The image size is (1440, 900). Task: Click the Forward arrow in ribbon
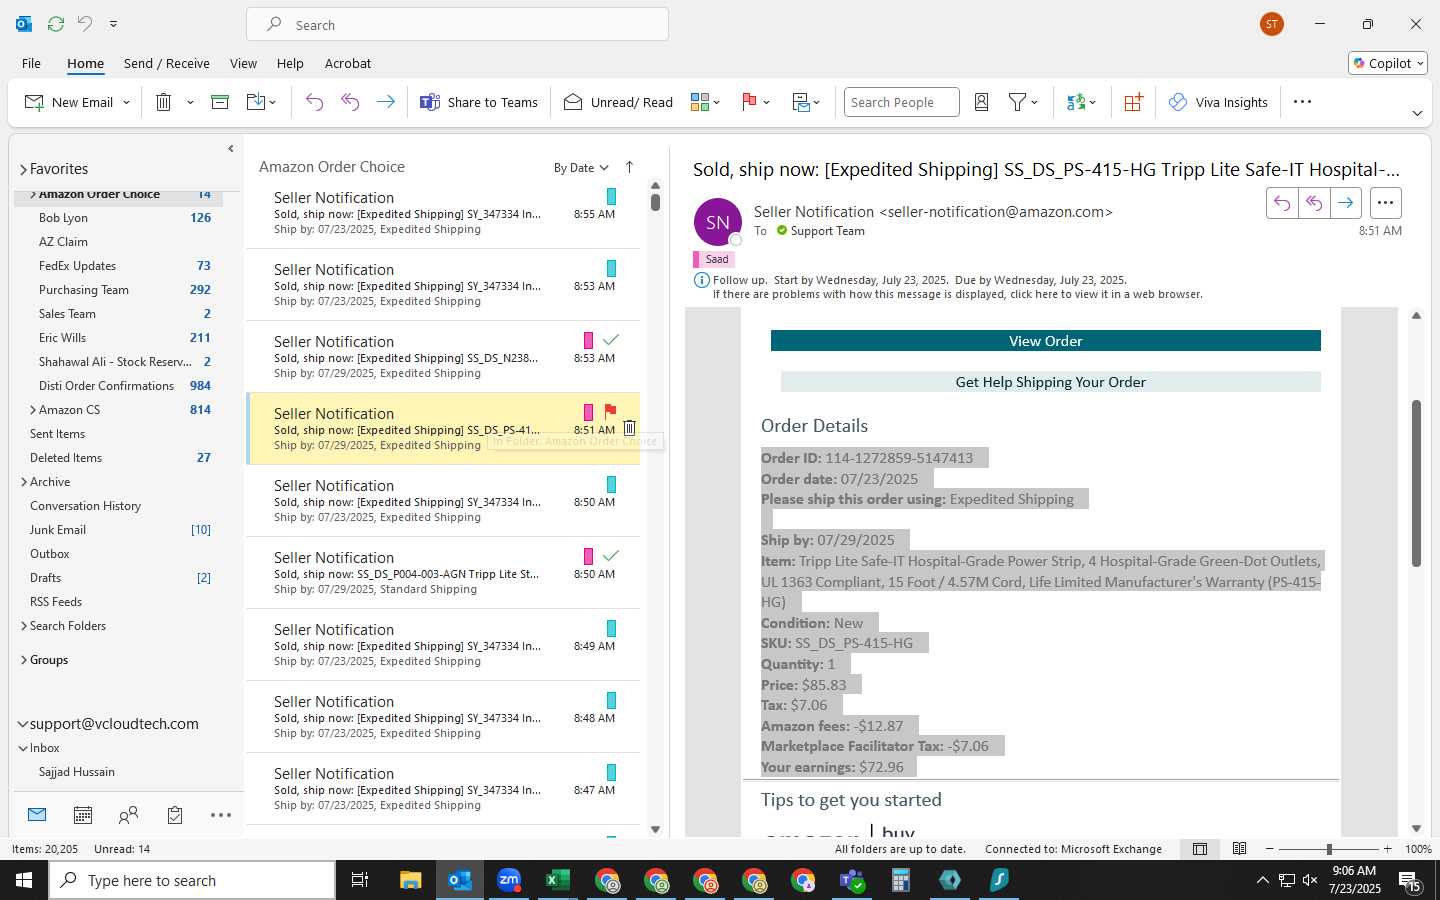click(x=385, y=102)
